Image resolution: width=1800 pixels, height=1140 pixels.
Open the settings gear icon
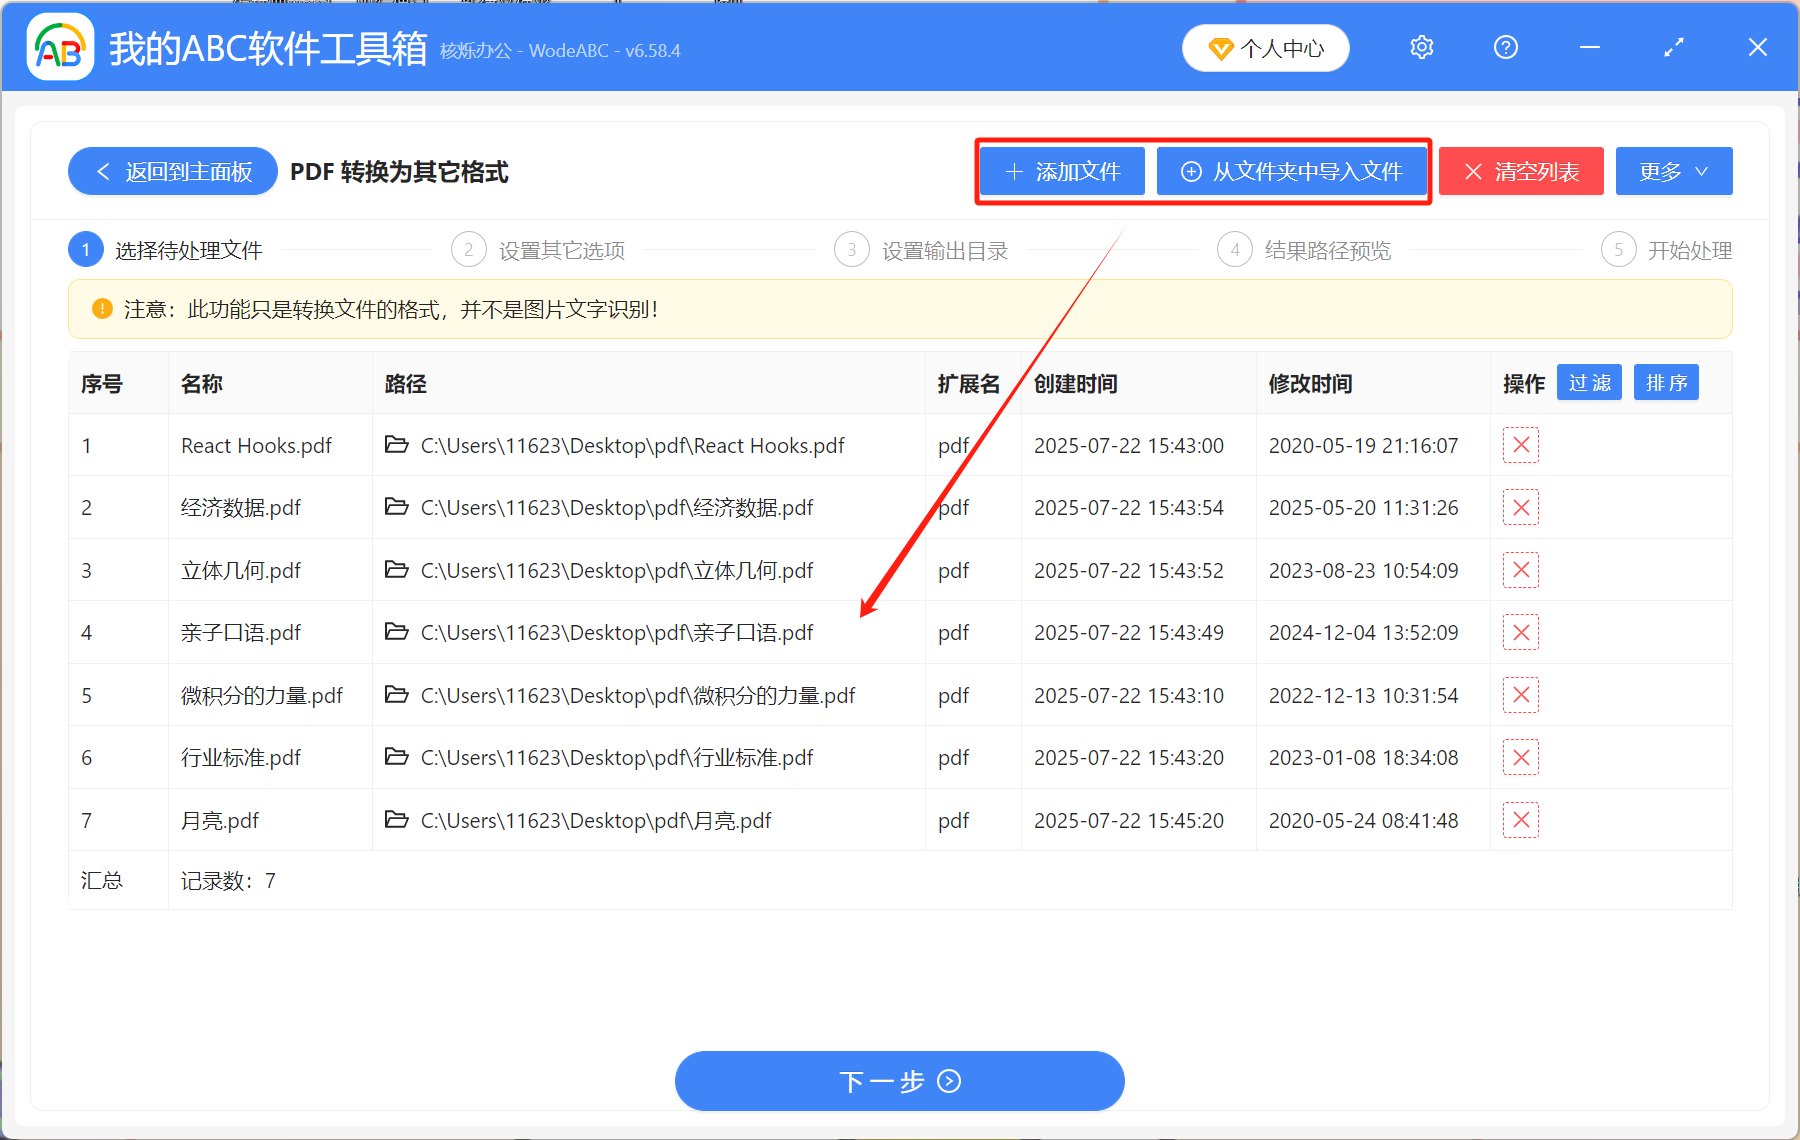[1422, 47]
